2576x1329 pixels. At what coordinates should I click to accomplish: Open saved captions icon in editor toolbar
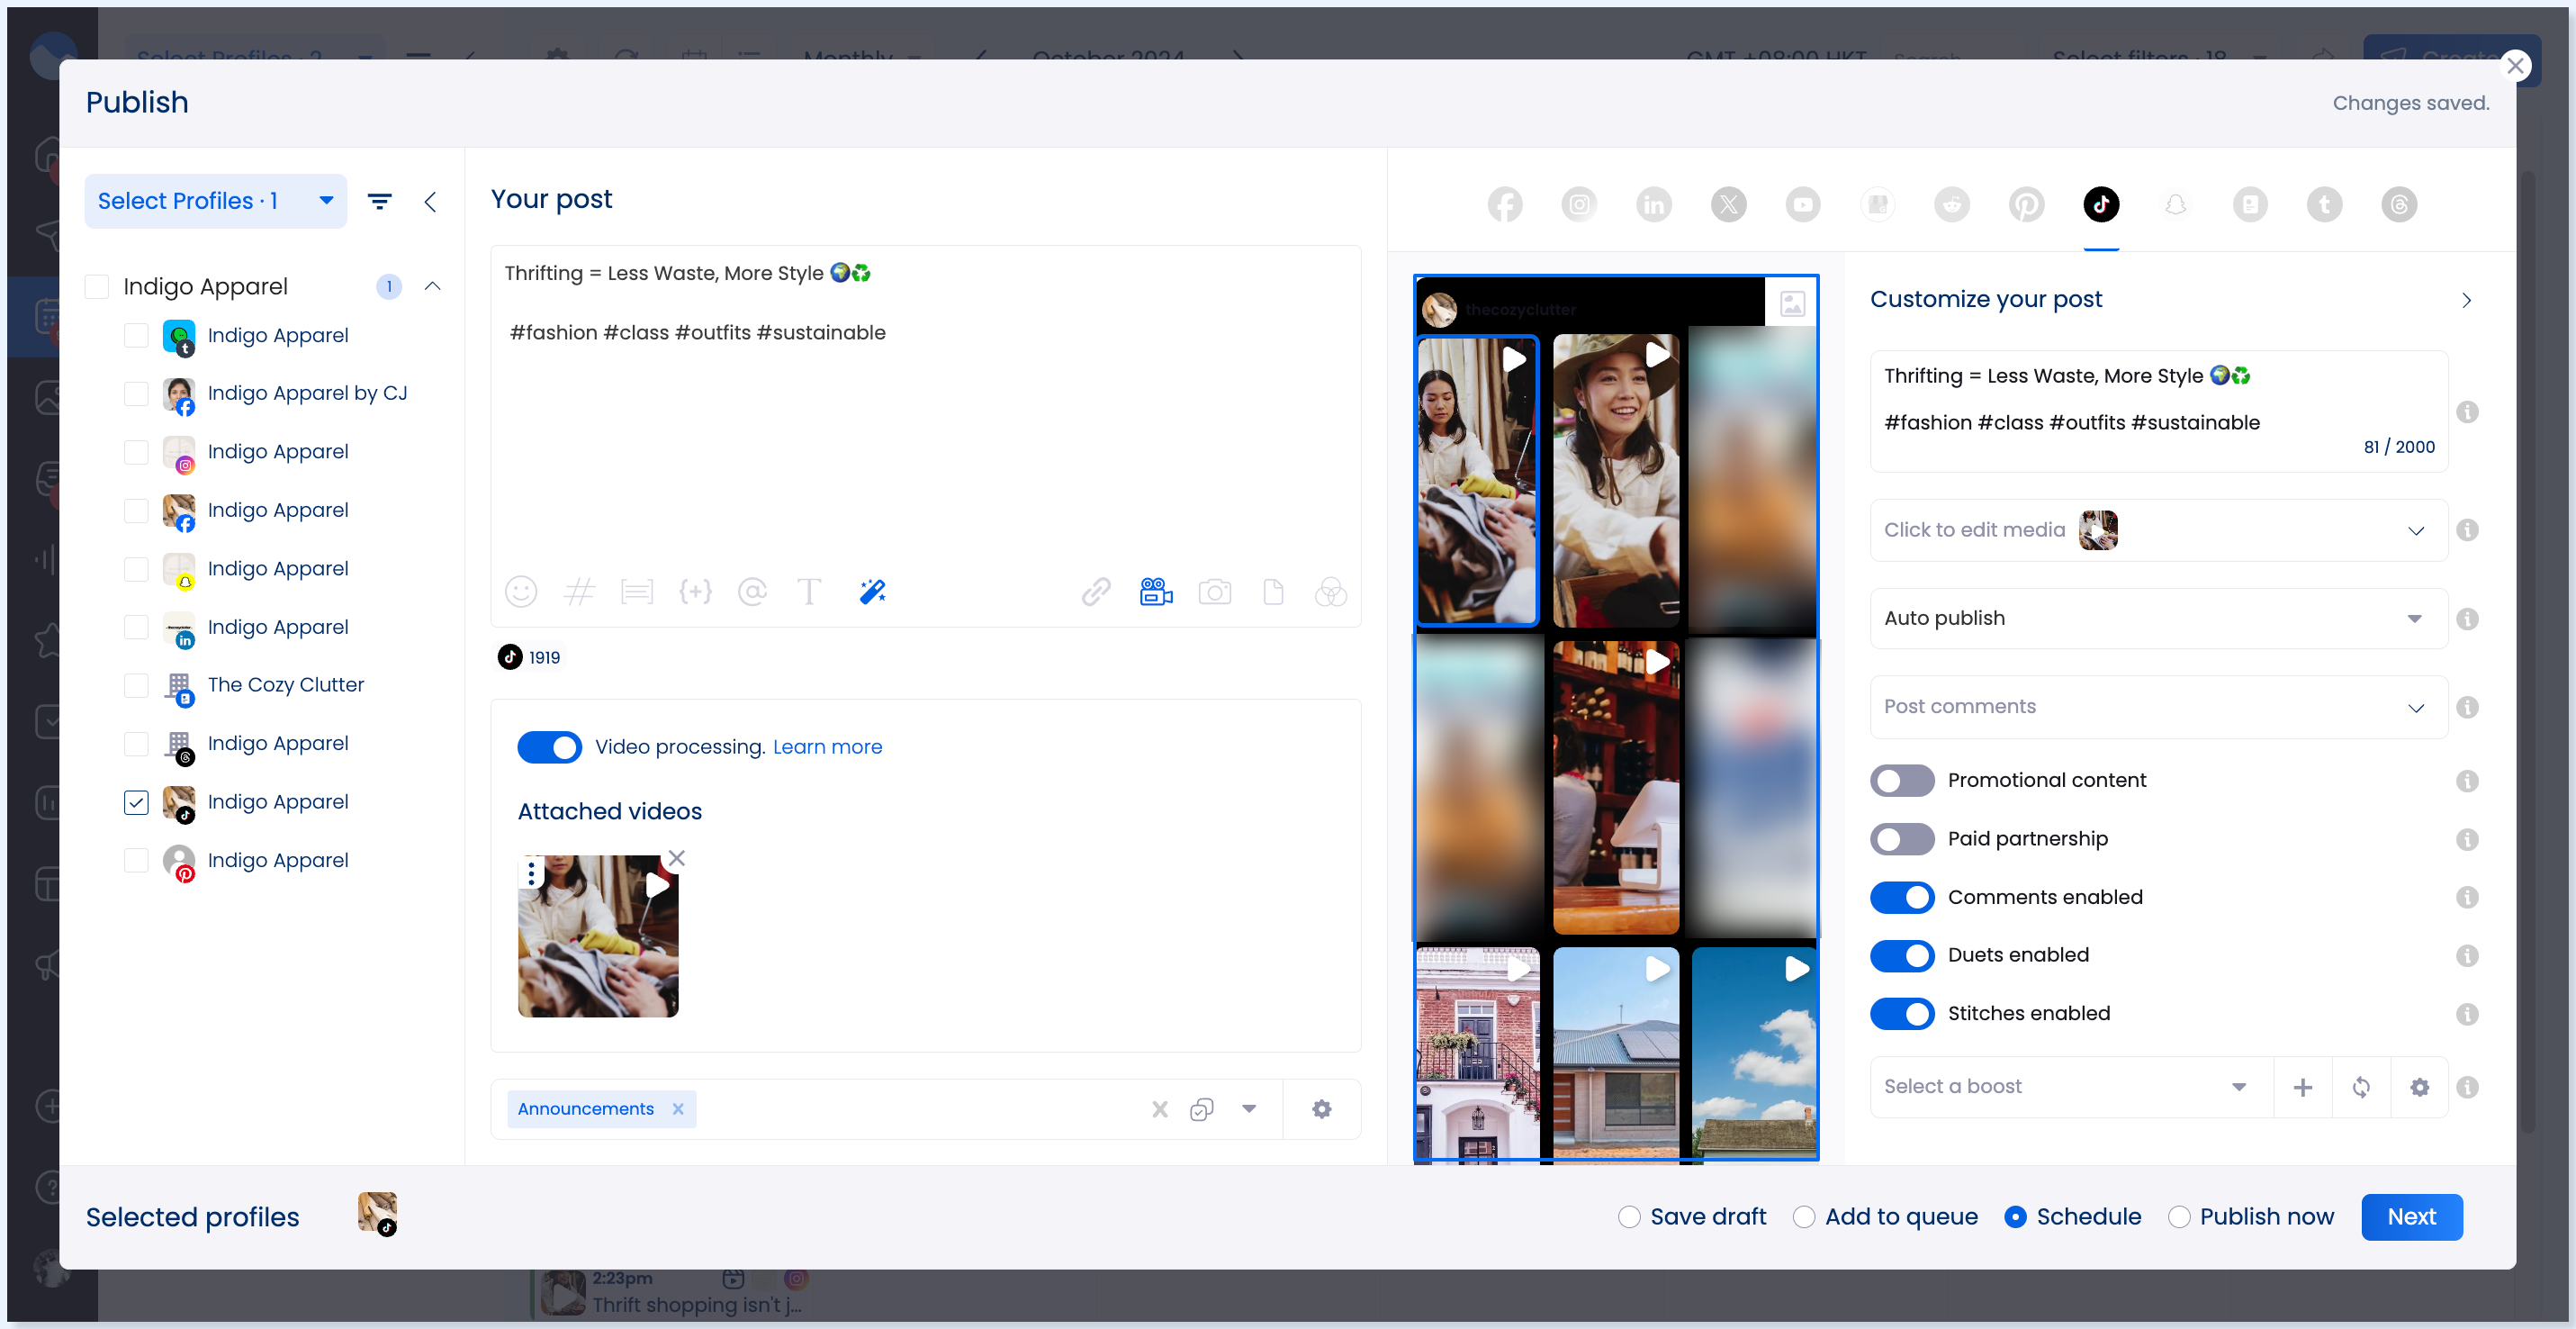click(637, 592)
